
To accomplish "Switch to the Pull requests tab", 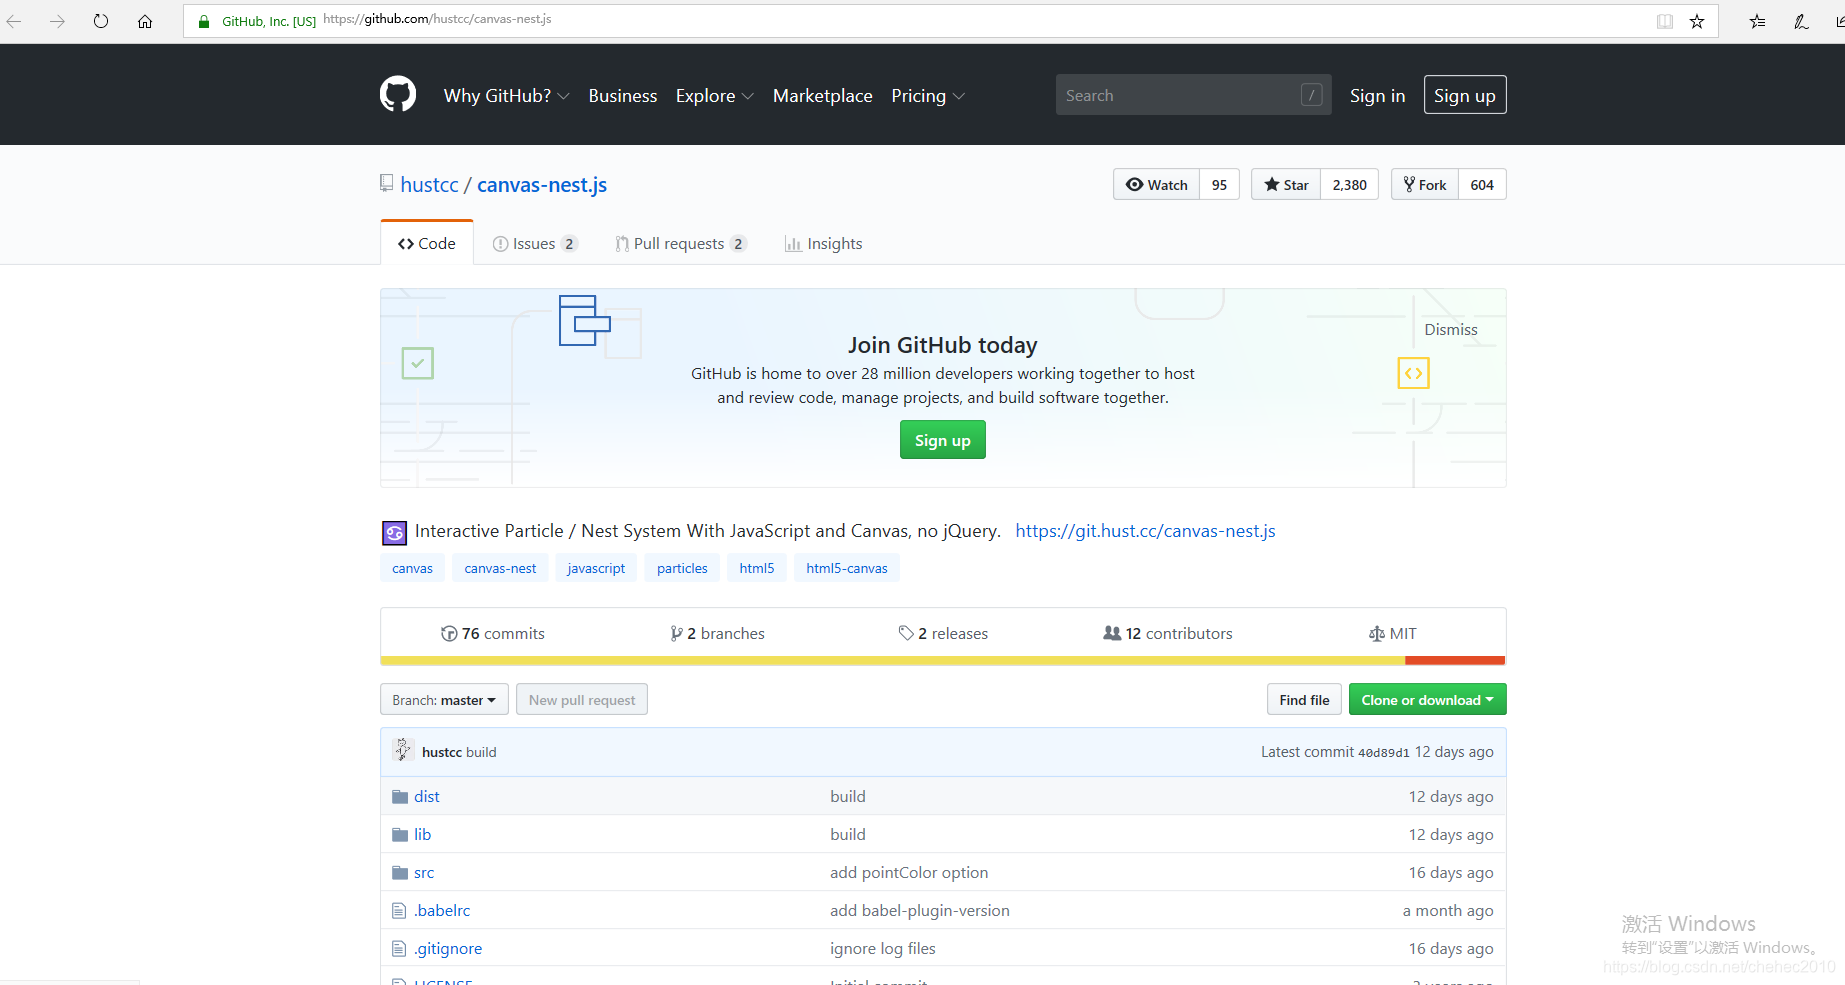I will pos(681,243).
